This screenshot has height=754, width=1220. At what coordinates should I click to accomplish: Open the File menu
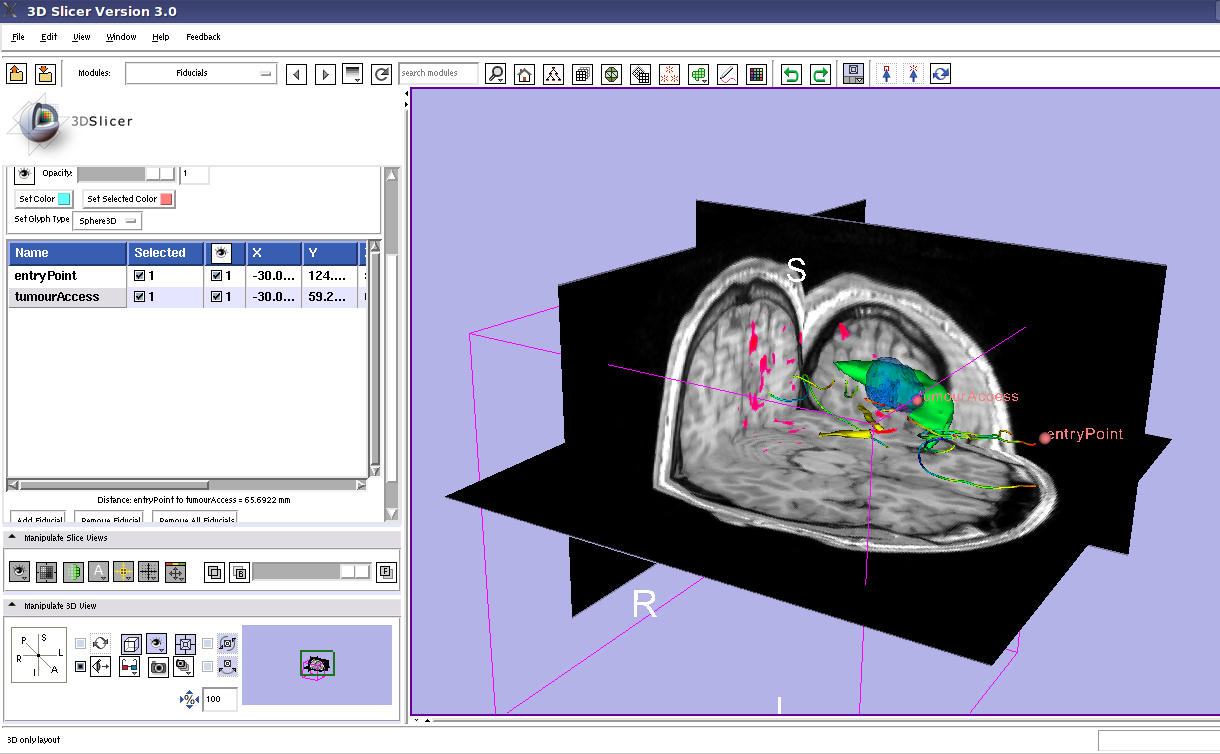[18, 37]
